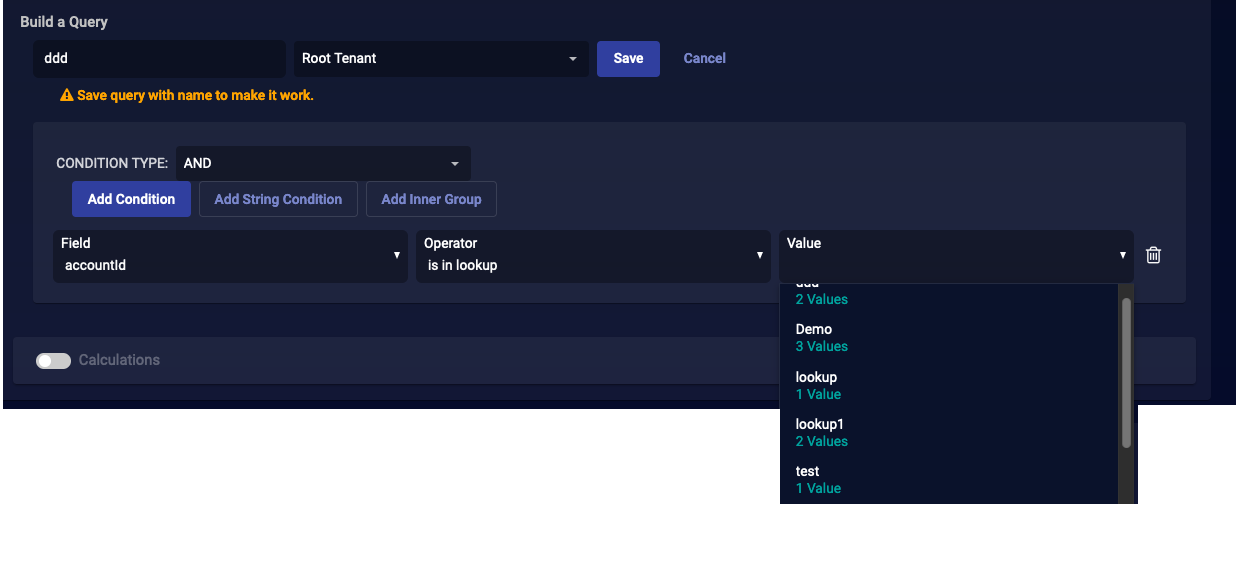The width and height of the screenshot is (1245, 574).
Task: Click the query name field containing ddd
Action: (x=159, y=59)
